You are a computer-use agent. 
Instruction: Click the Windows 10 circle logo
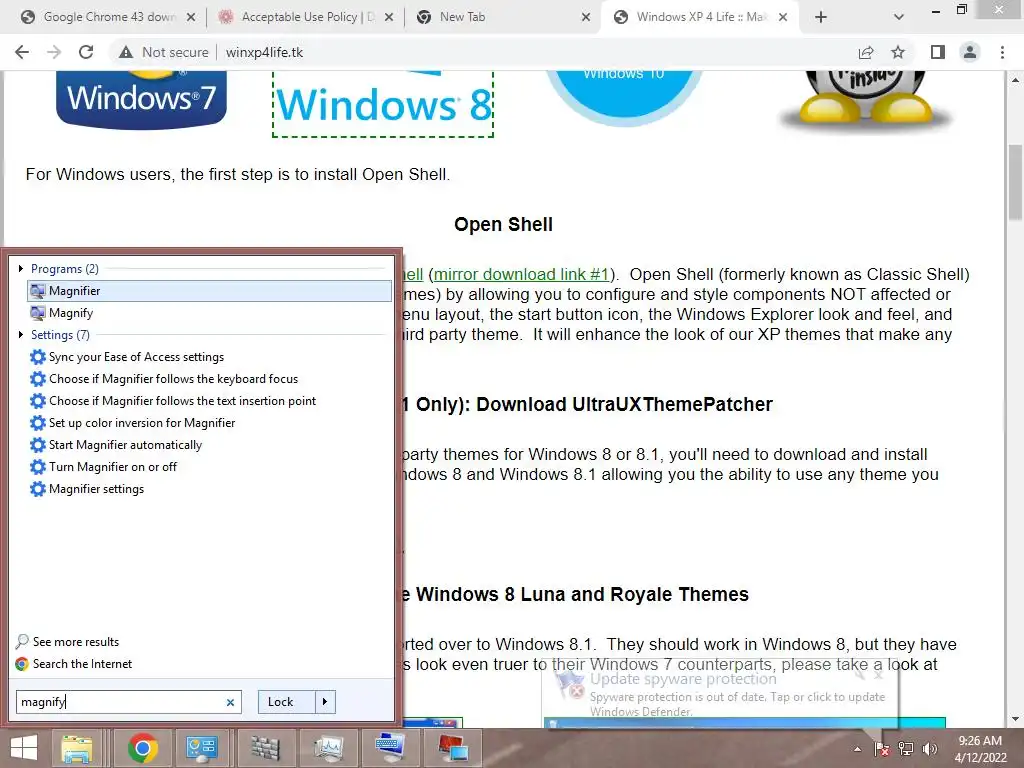pos(624,97)
